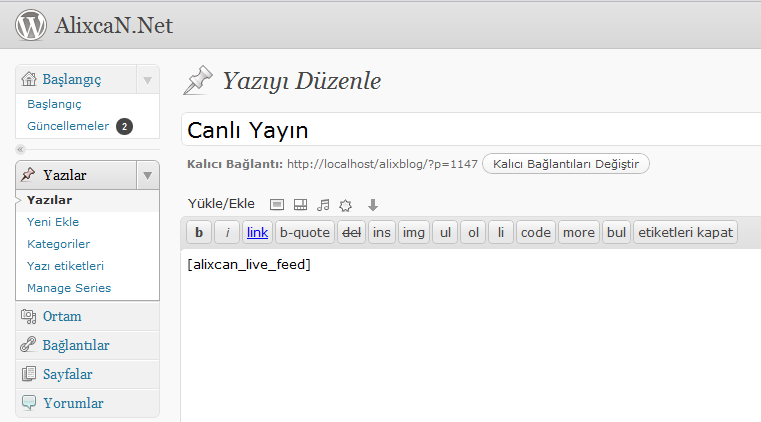Image resolution: width=761 pixels, height=422 pixels.
Task: Click the add audio music-note icon
Action: click(x=323, y=205)
